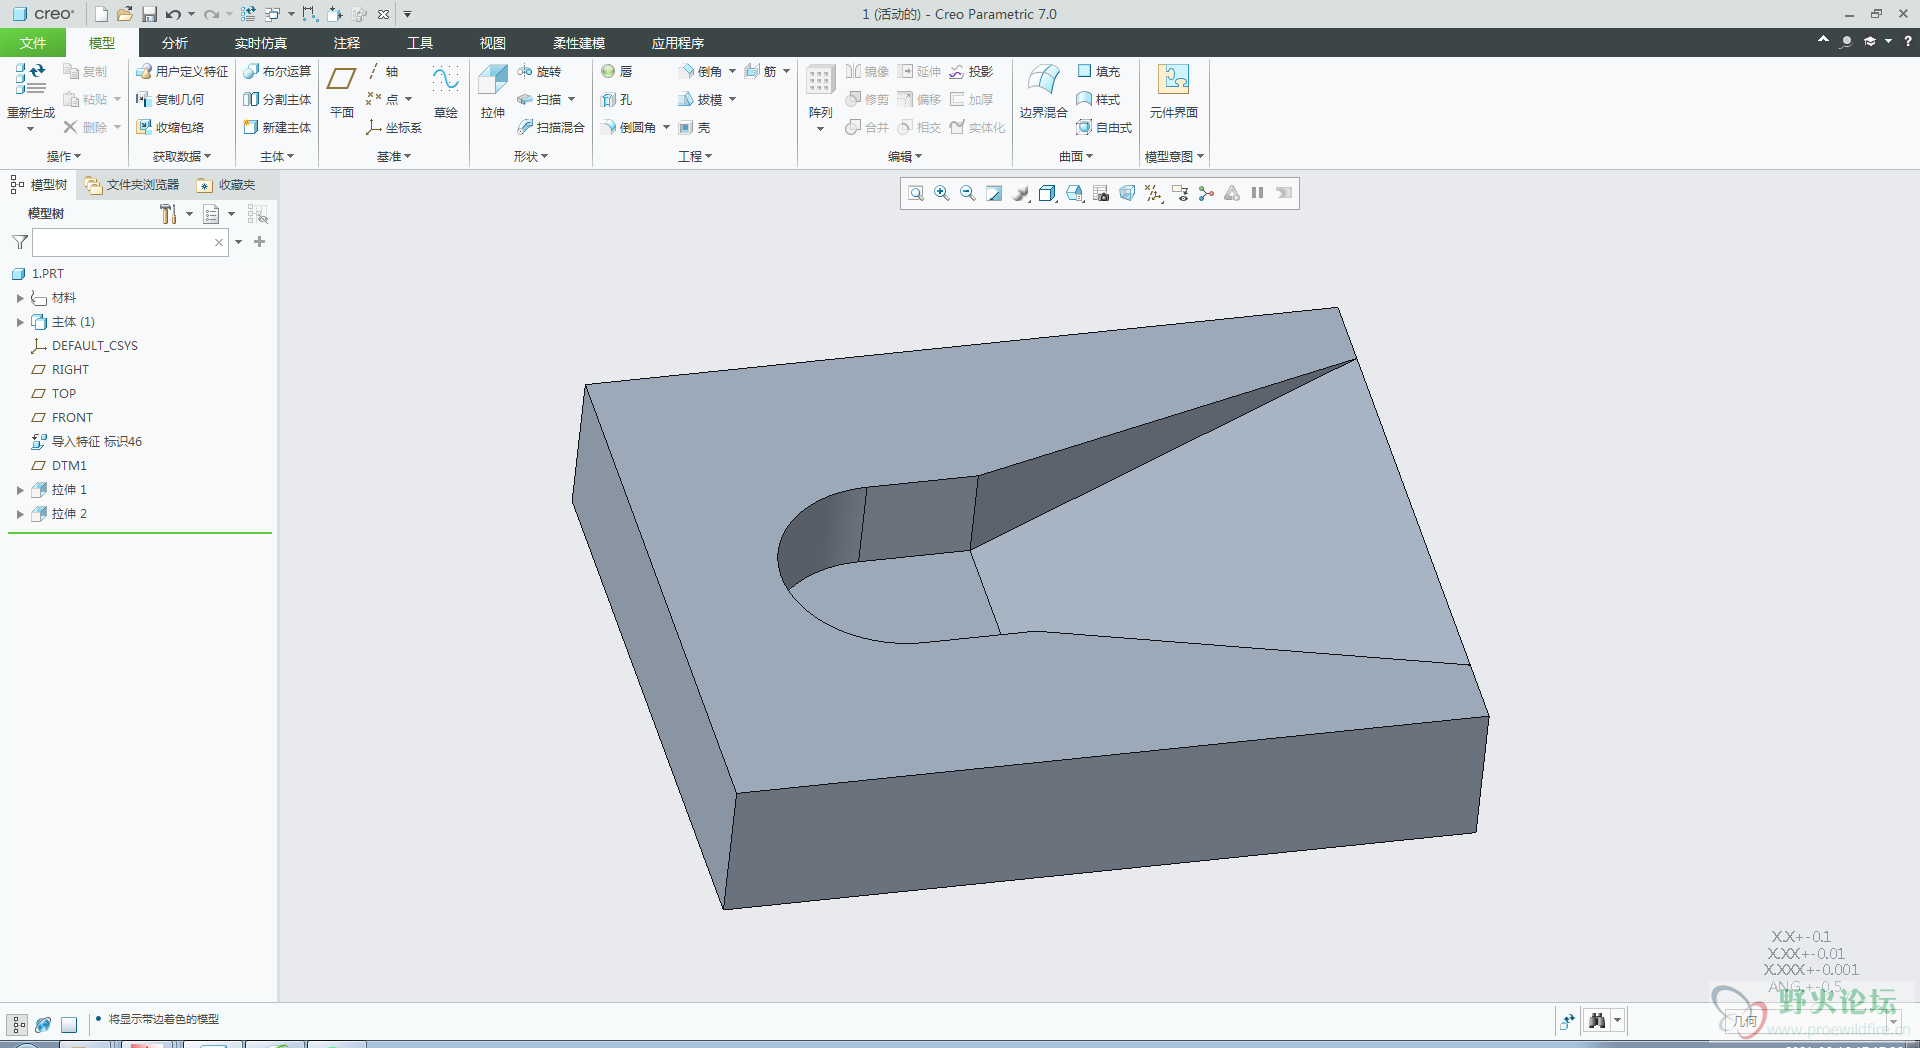The image size is (1920, 1048).
Task: Open the 曲面 group dropdown
Action: [1076, 156]
